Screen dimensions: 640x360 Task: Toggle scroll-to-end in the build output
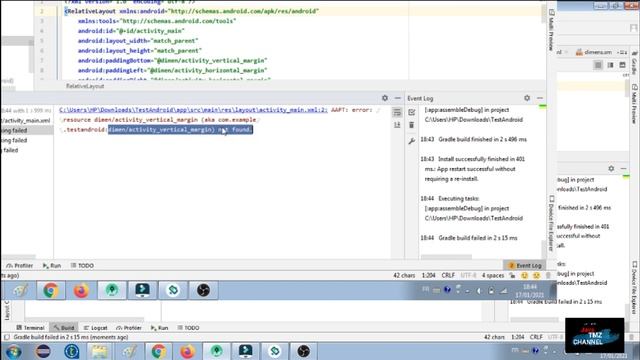point(397,125)
